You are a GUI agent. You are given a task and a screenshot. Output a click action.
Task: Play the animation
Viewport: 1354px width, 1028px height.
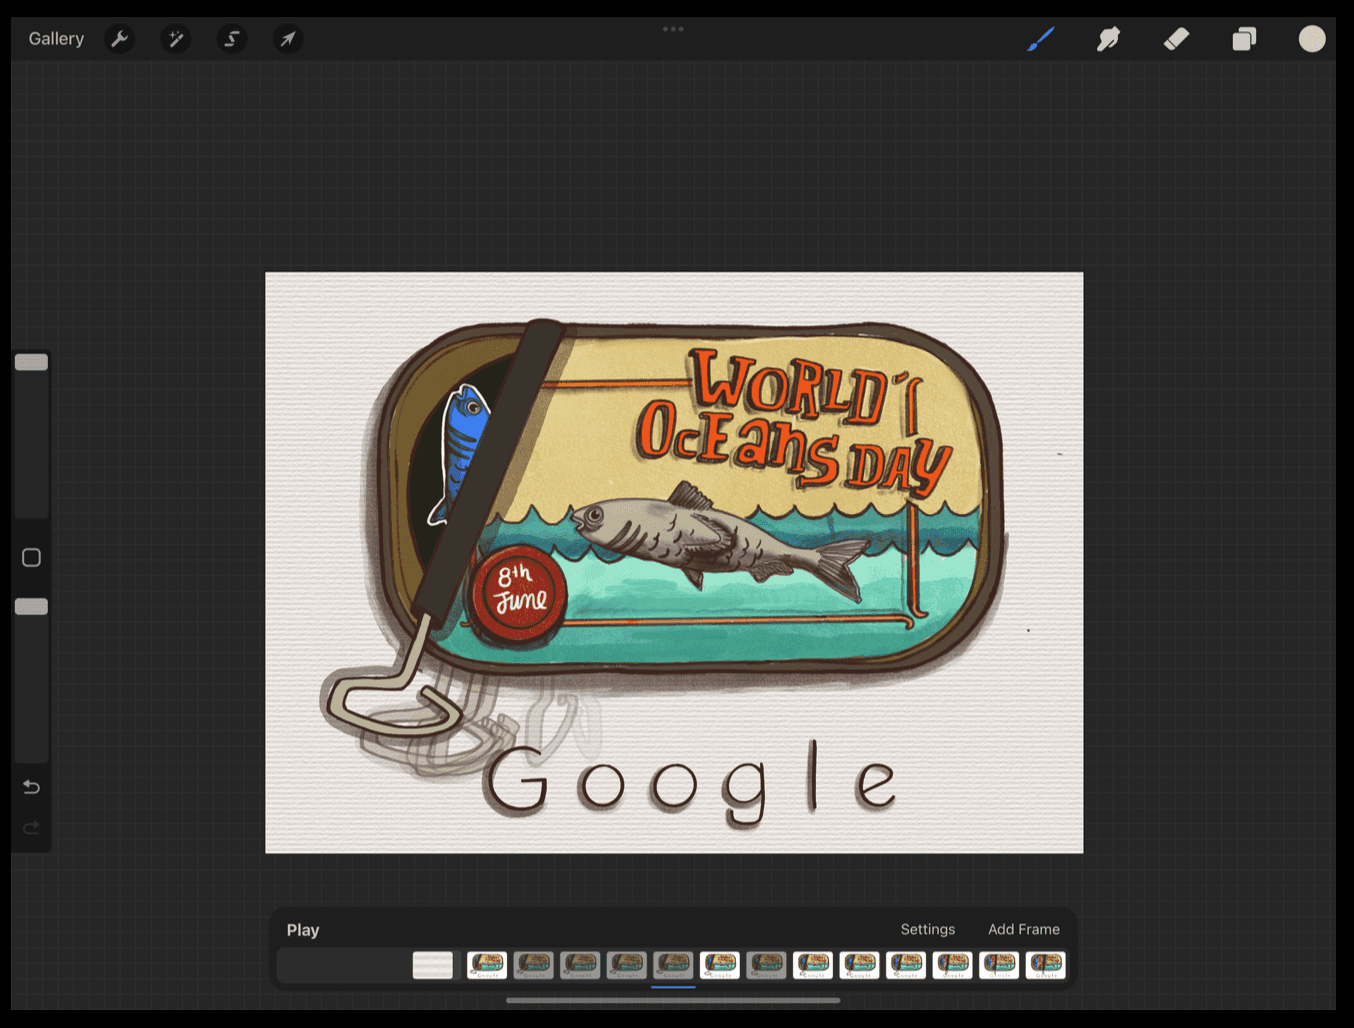click(x=303, y=930)
